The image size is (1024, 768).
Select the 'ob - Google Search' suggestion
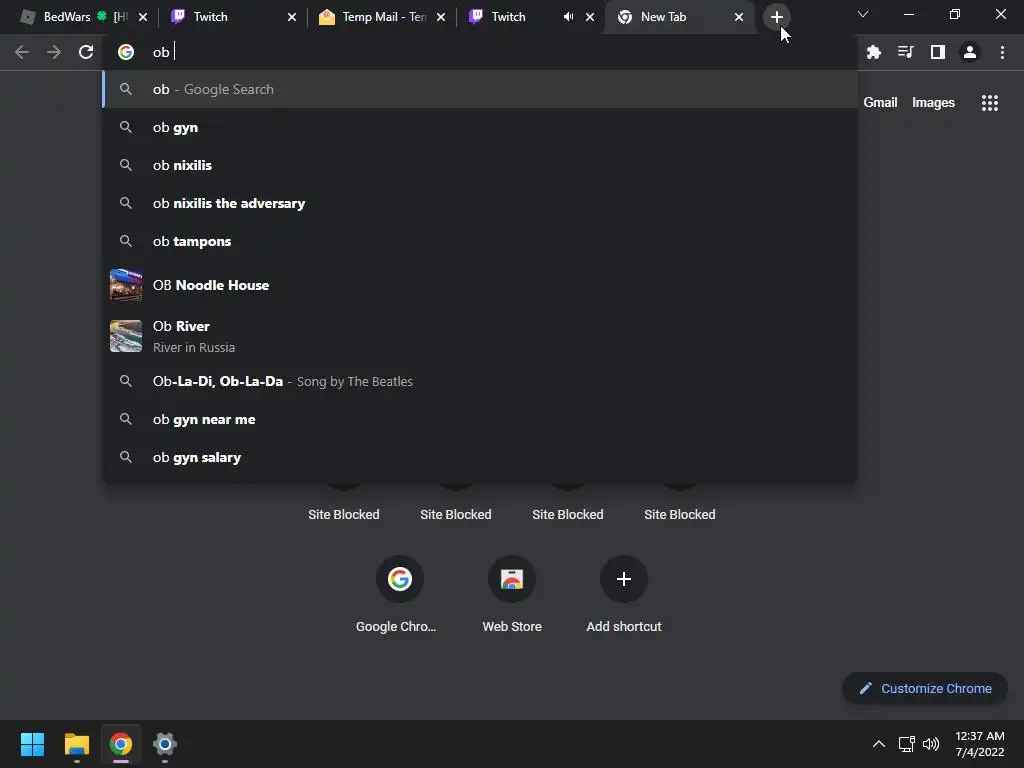tap(480, 89)
